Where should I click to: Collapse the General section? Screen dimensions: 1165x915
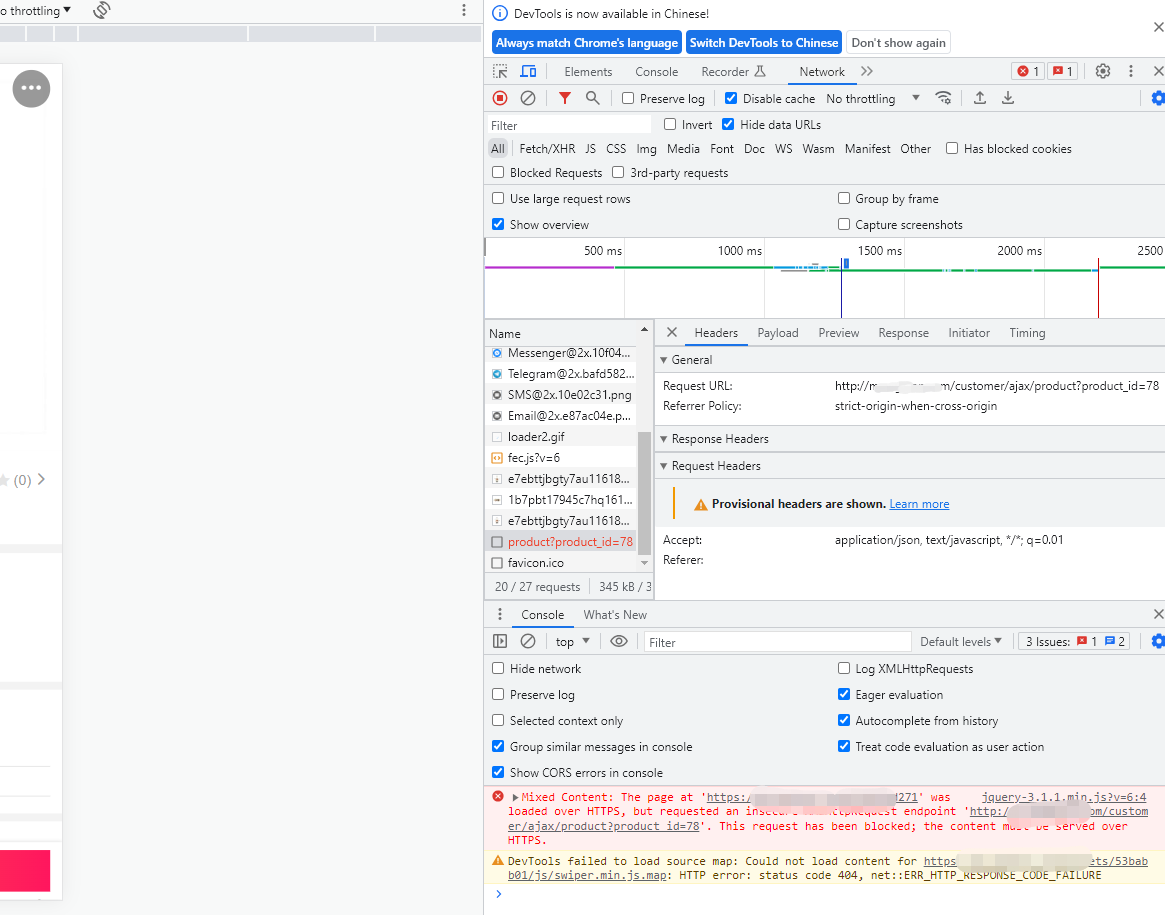click(663, 359)
